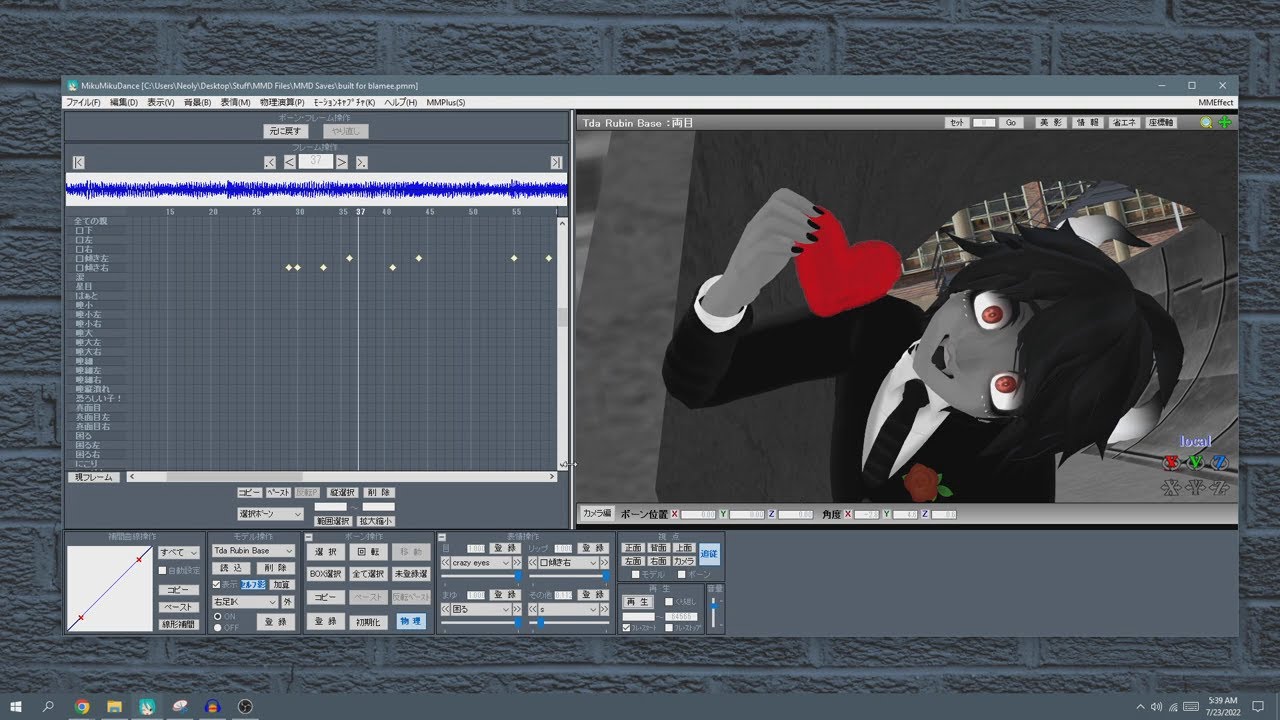Click the 物理 physics button

[411, 621]
